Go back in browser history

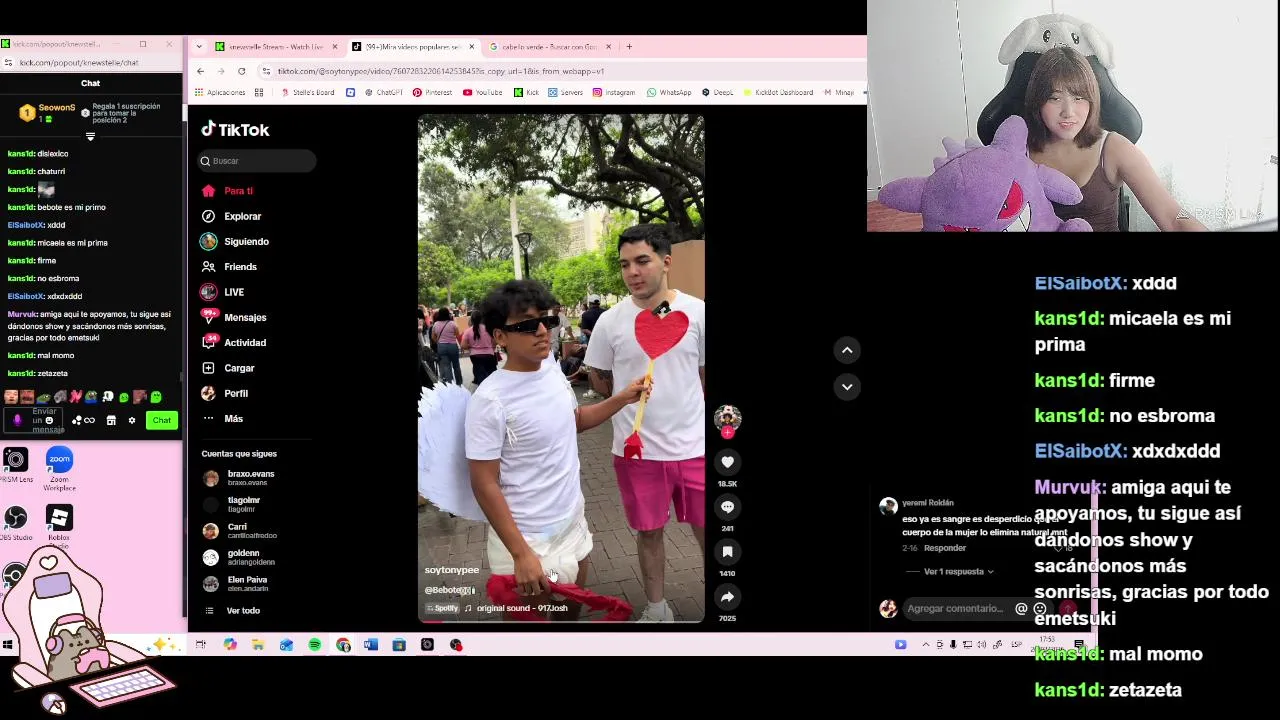point(200,71)
